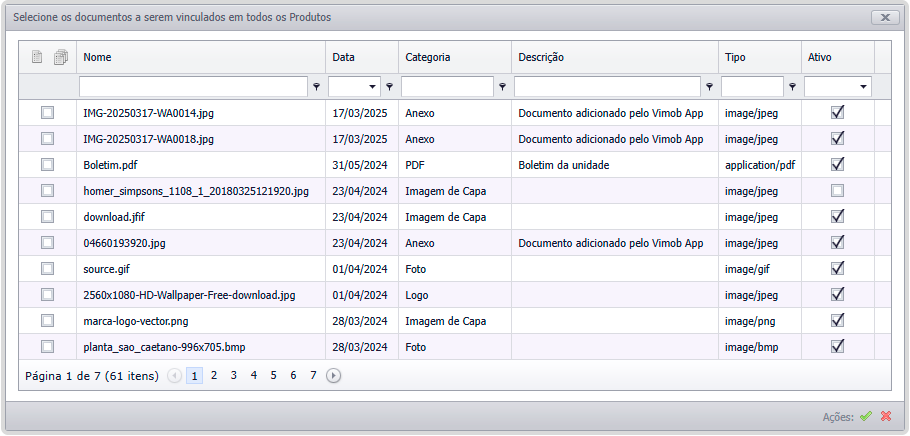The image size is (910, 436).
Task: Select IMG-20250317-WA0014.jpg row checkbox
Action: 47,113
